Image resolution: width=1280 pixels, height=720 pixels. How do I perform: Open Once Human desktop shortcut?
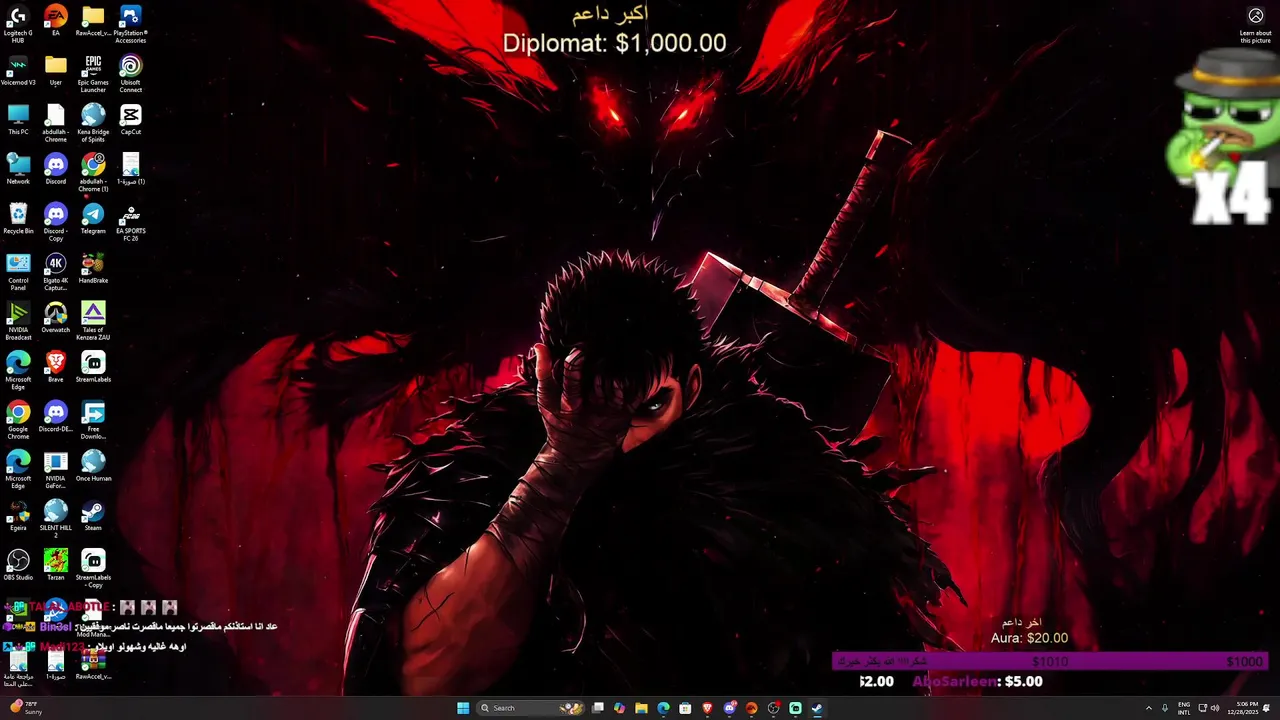[93, 467]
